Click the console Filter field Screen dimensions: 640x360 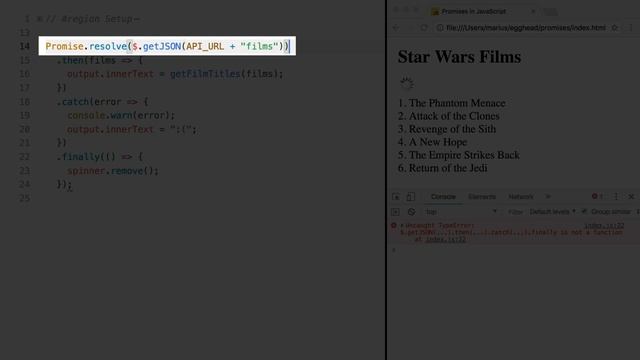[x=515, y=212]
